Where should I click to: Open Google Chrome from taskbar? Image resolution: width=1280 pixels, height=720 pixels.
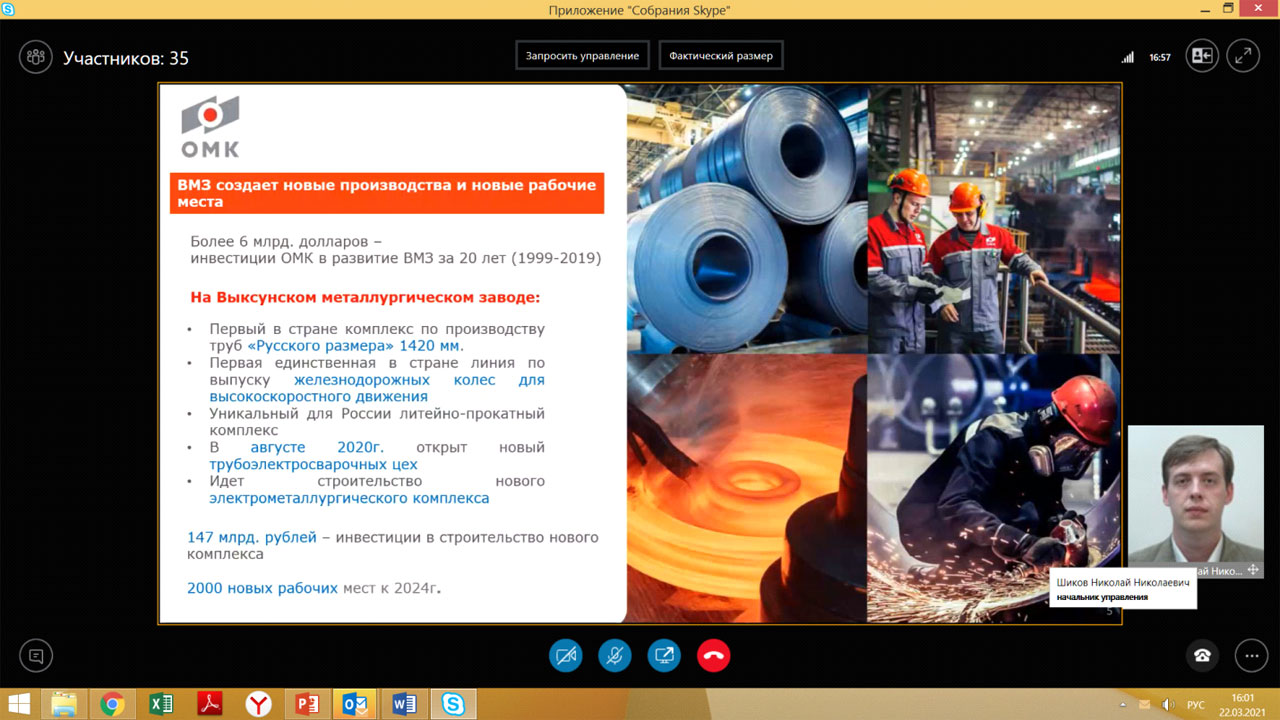point(112,704)
